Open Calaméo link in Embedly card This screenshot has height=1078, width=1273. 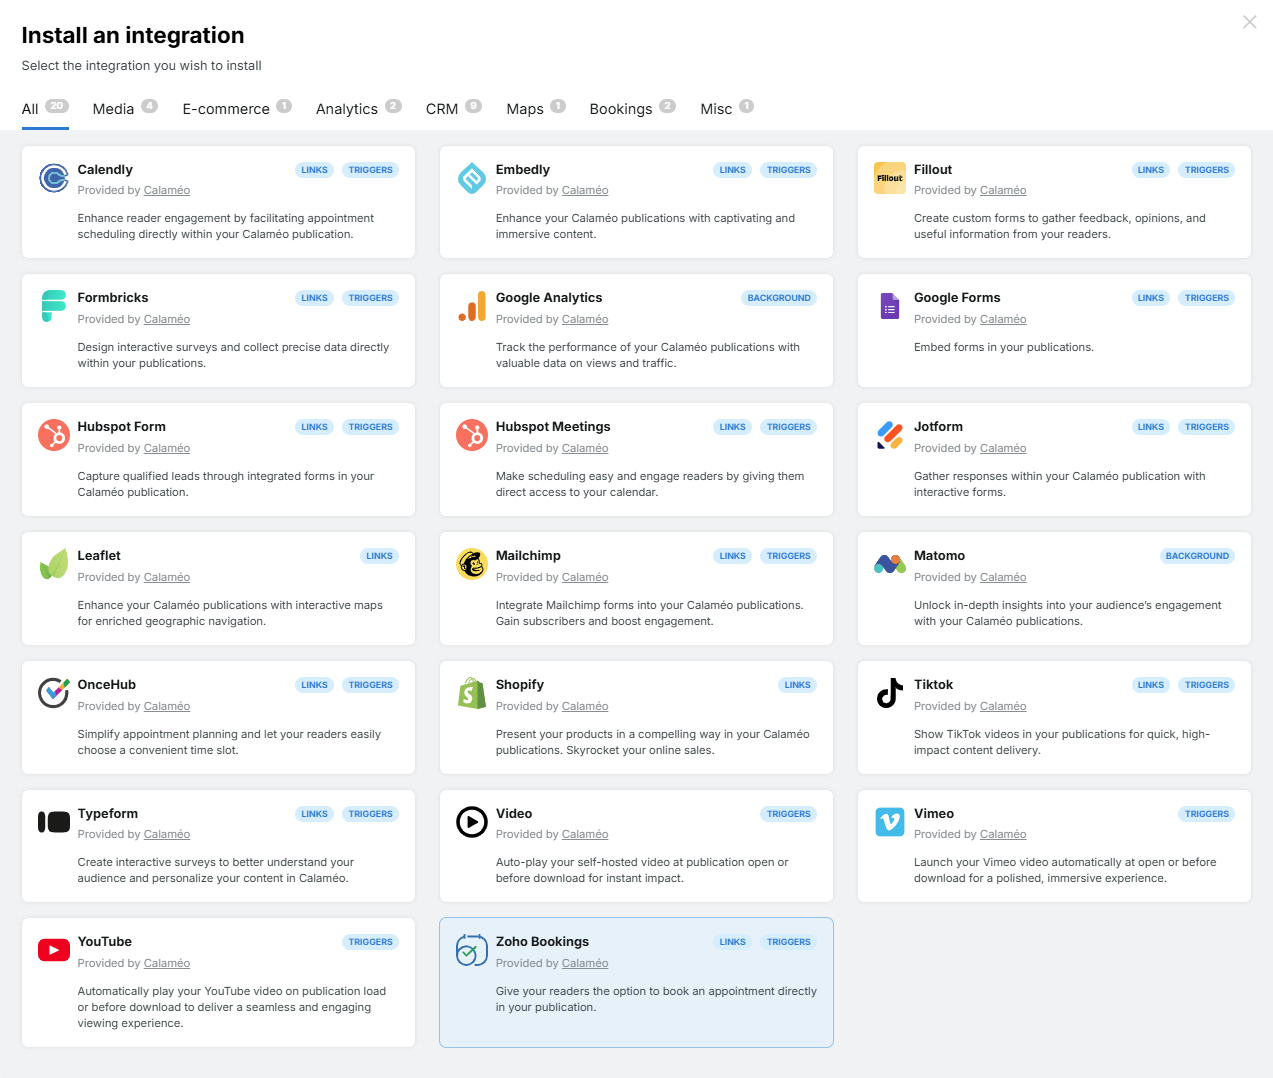(584, 190)
